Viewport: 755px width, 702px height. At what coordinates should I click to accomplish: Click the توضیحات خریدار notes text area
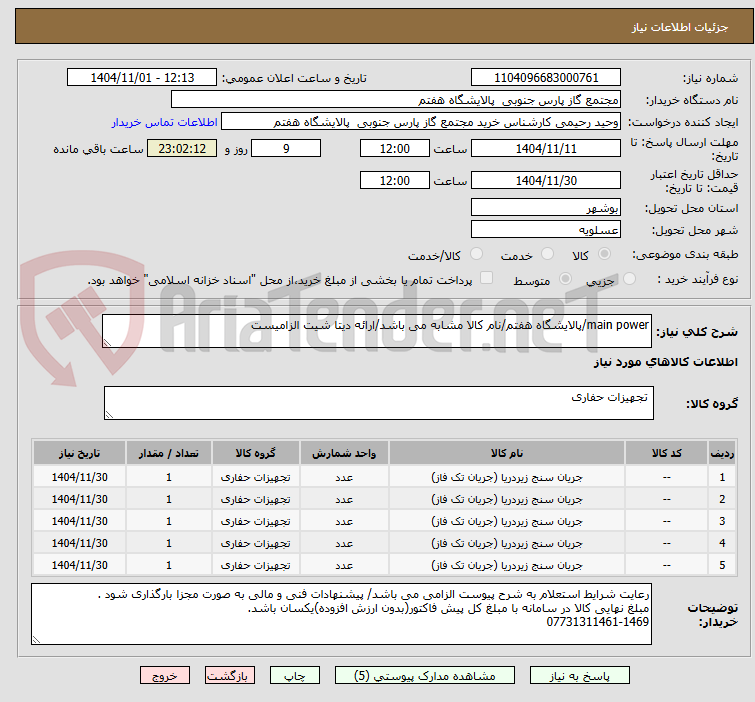pos(341,614)
